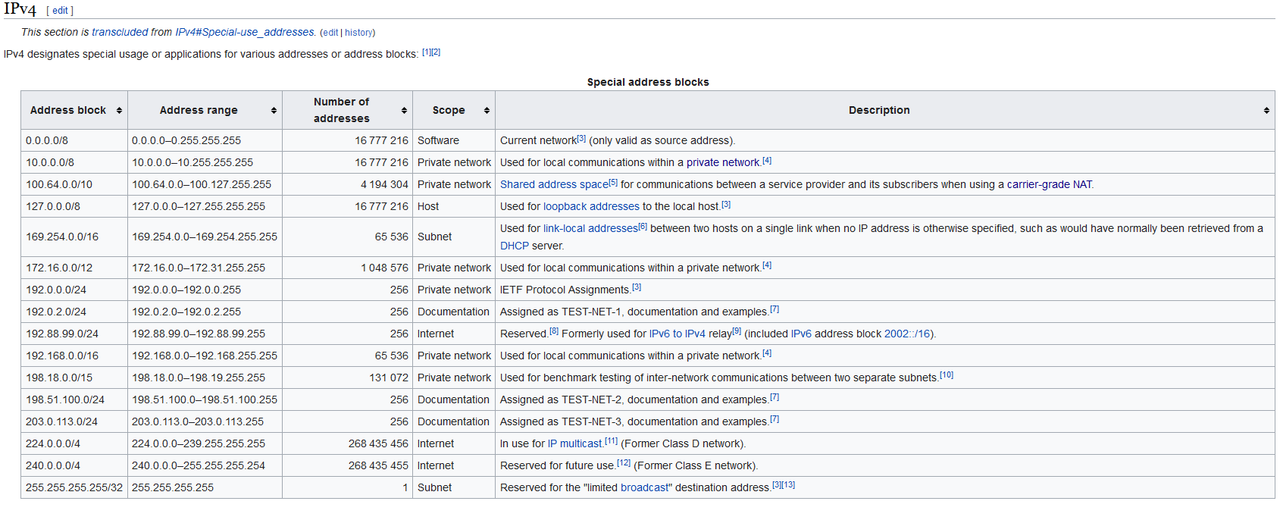The height and width of the screenshot is (511, 1280).
Task: Open the transcluded link in the note
Action: (118, 32)
